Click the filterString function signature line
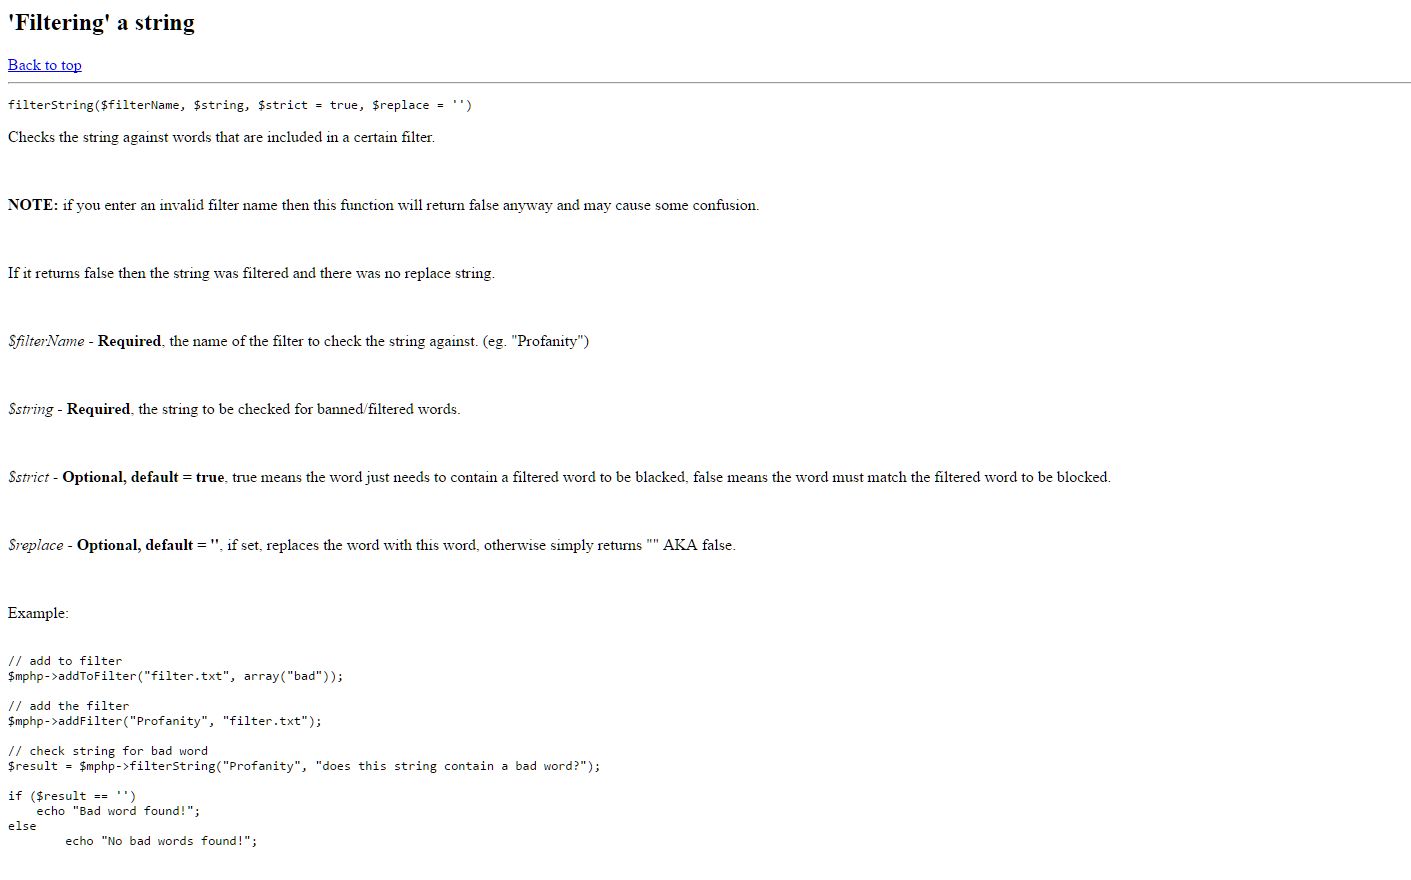1411x880 pixels. 240,105
